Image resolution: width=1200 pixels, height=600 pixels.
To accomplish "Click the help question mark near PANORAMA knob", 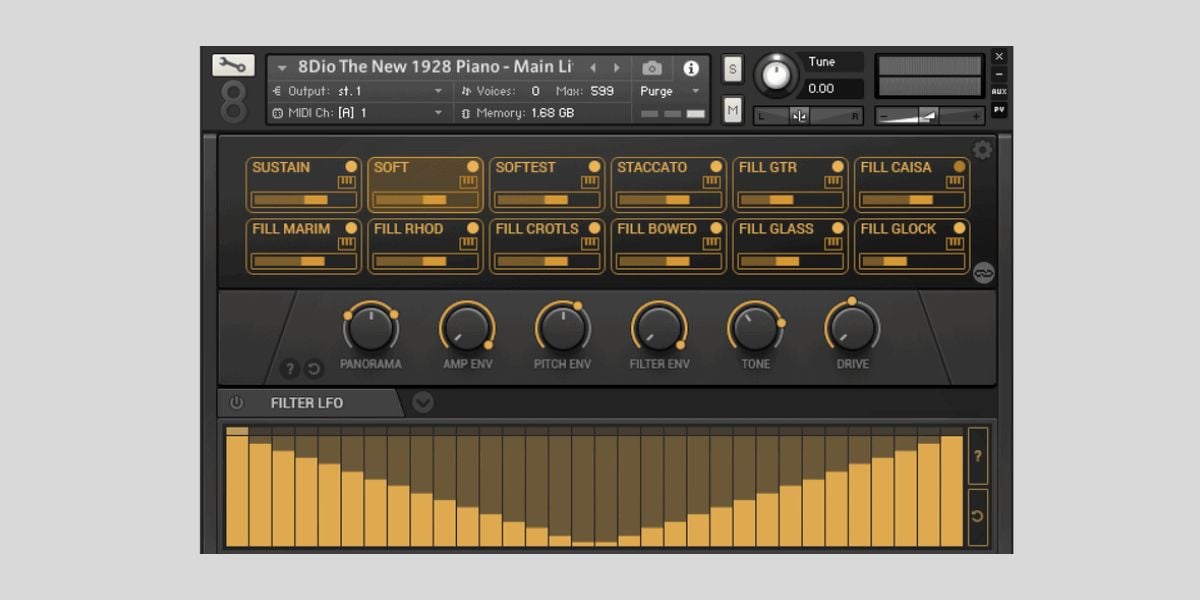I will [x=290, y=369].
